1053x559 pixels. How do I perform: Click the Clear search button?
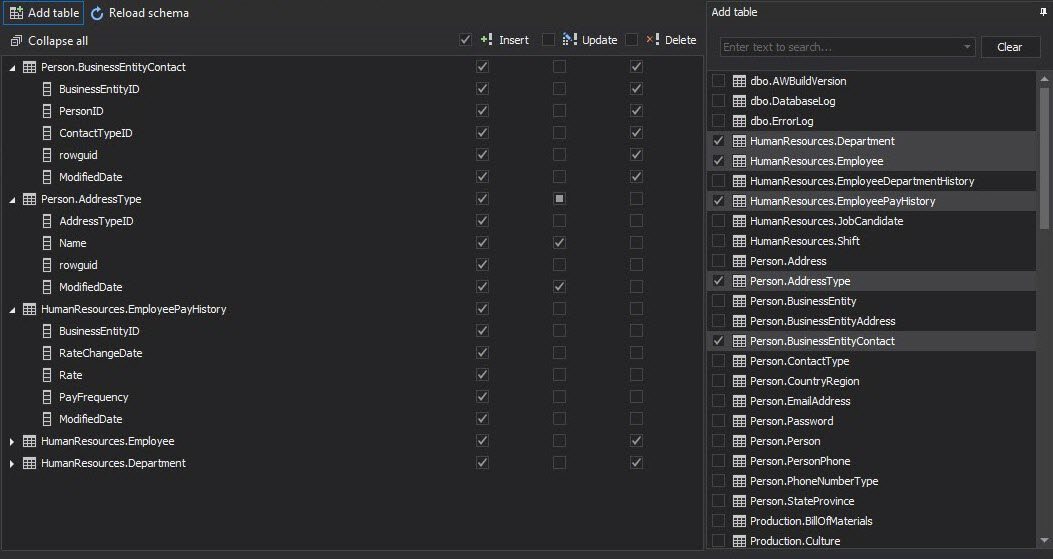(1010, 47)
